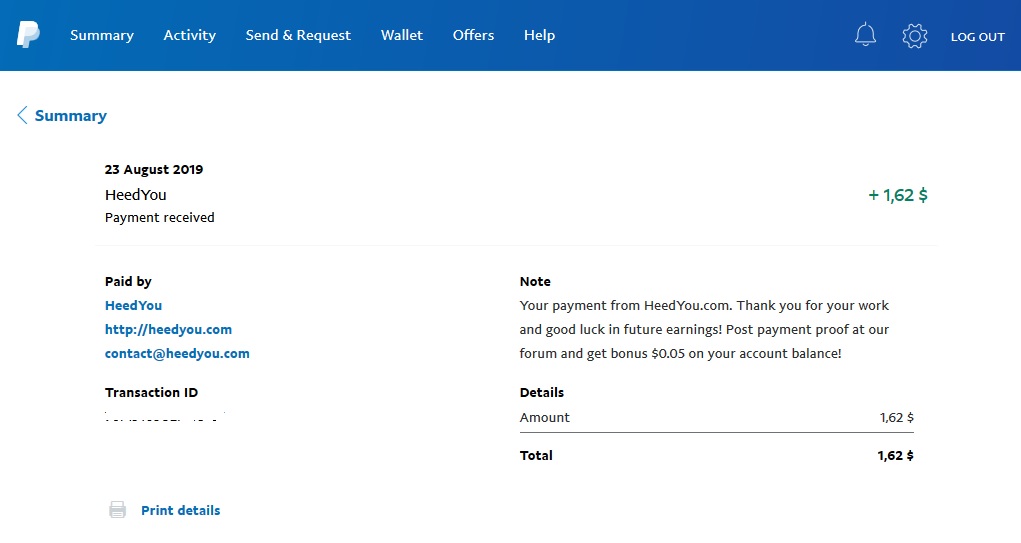Click the Total row label
Image resolution: width=1021 pixels, height=543 pixels.
(536, 456)
